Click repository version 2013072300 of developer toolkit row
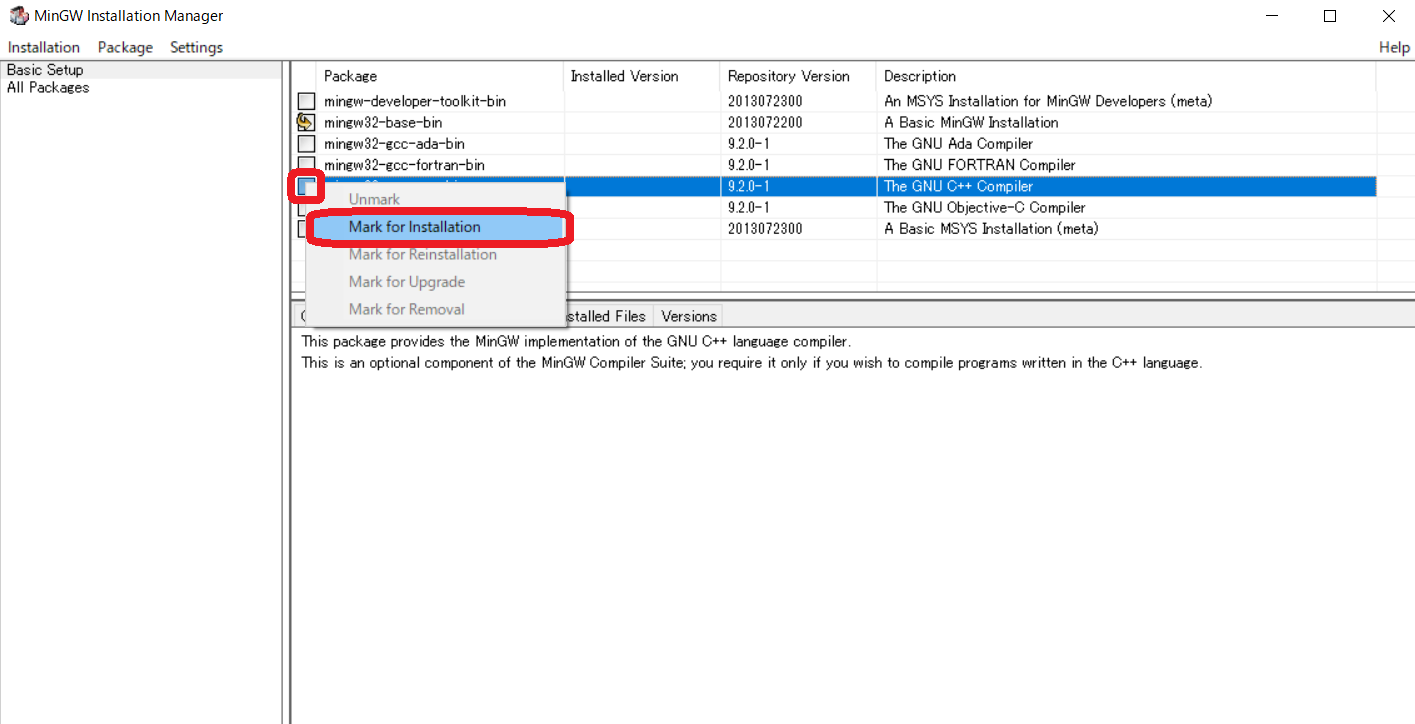The height and width of the screenshot is (724, 1415). pyautogui.click(x=765, y=101)
